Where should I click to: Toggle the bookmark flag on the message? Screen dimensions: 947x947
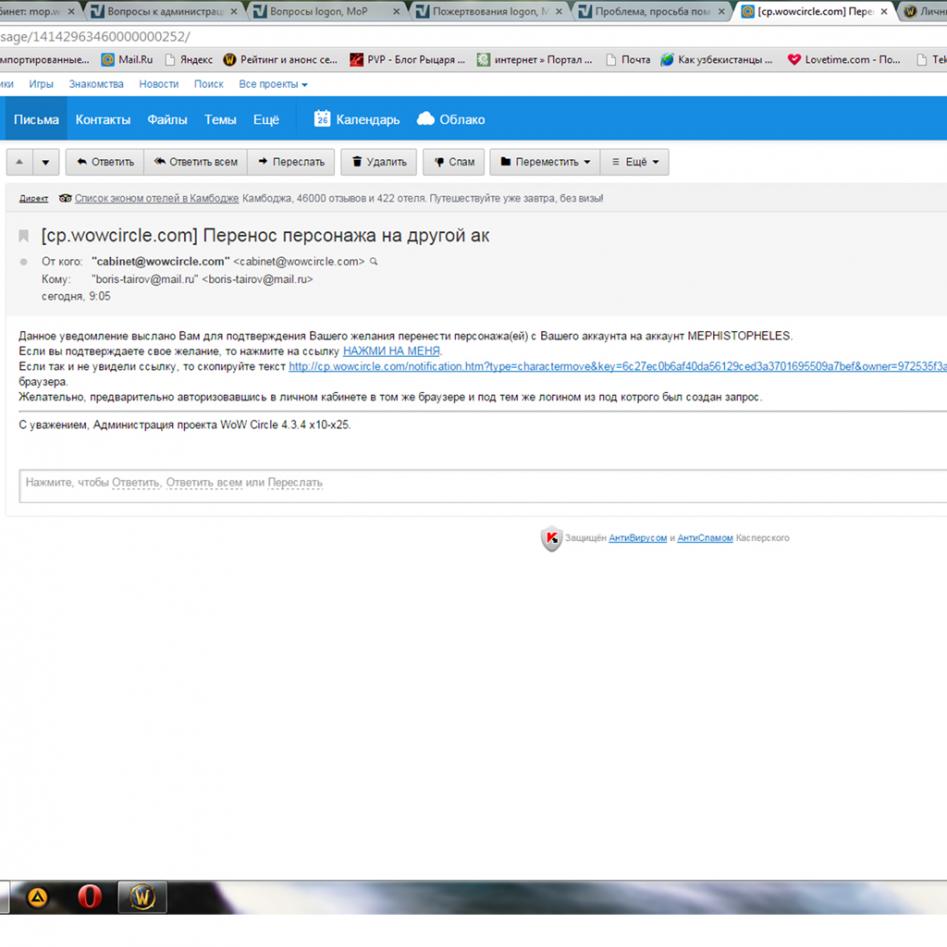tap(23, 236)
